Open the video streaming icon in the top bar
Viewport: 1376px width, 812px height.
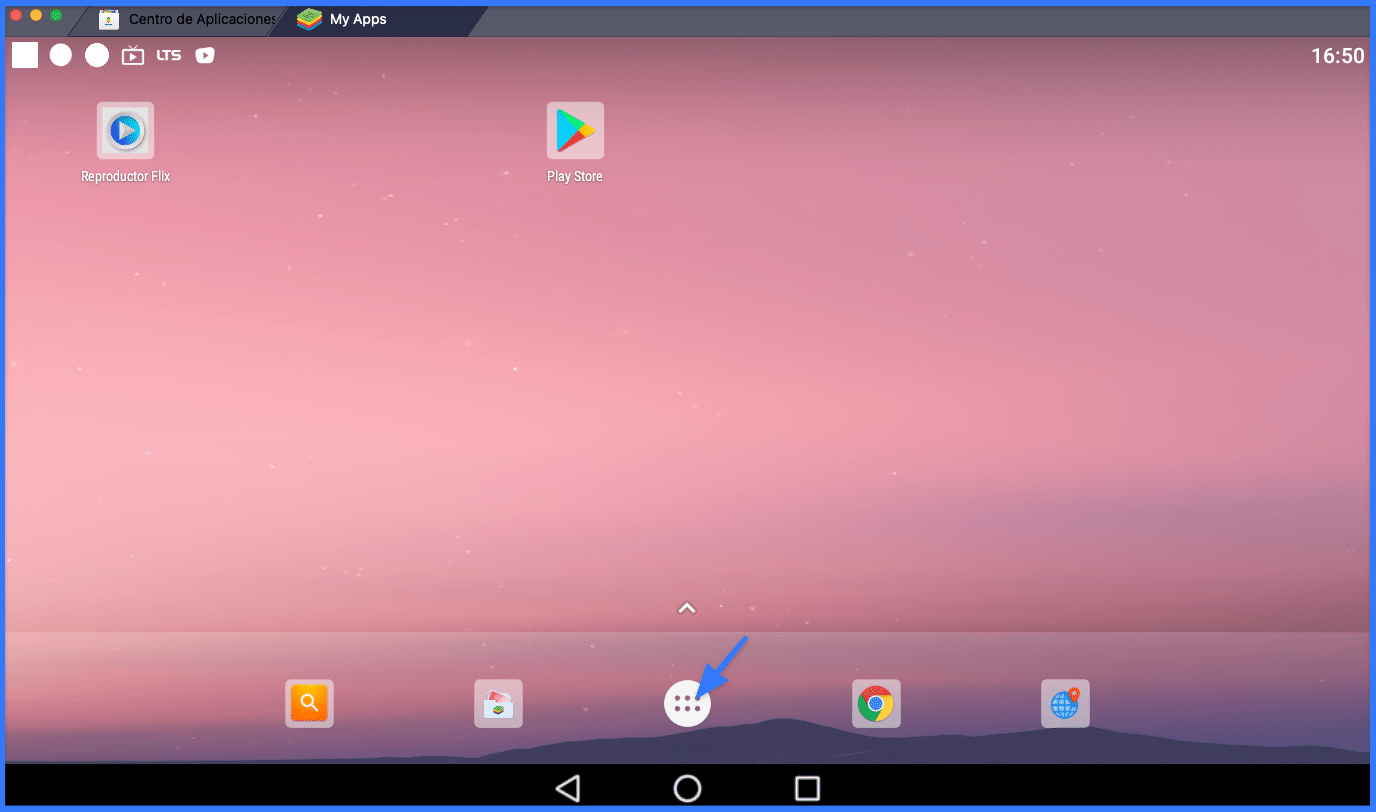point(204,55)
